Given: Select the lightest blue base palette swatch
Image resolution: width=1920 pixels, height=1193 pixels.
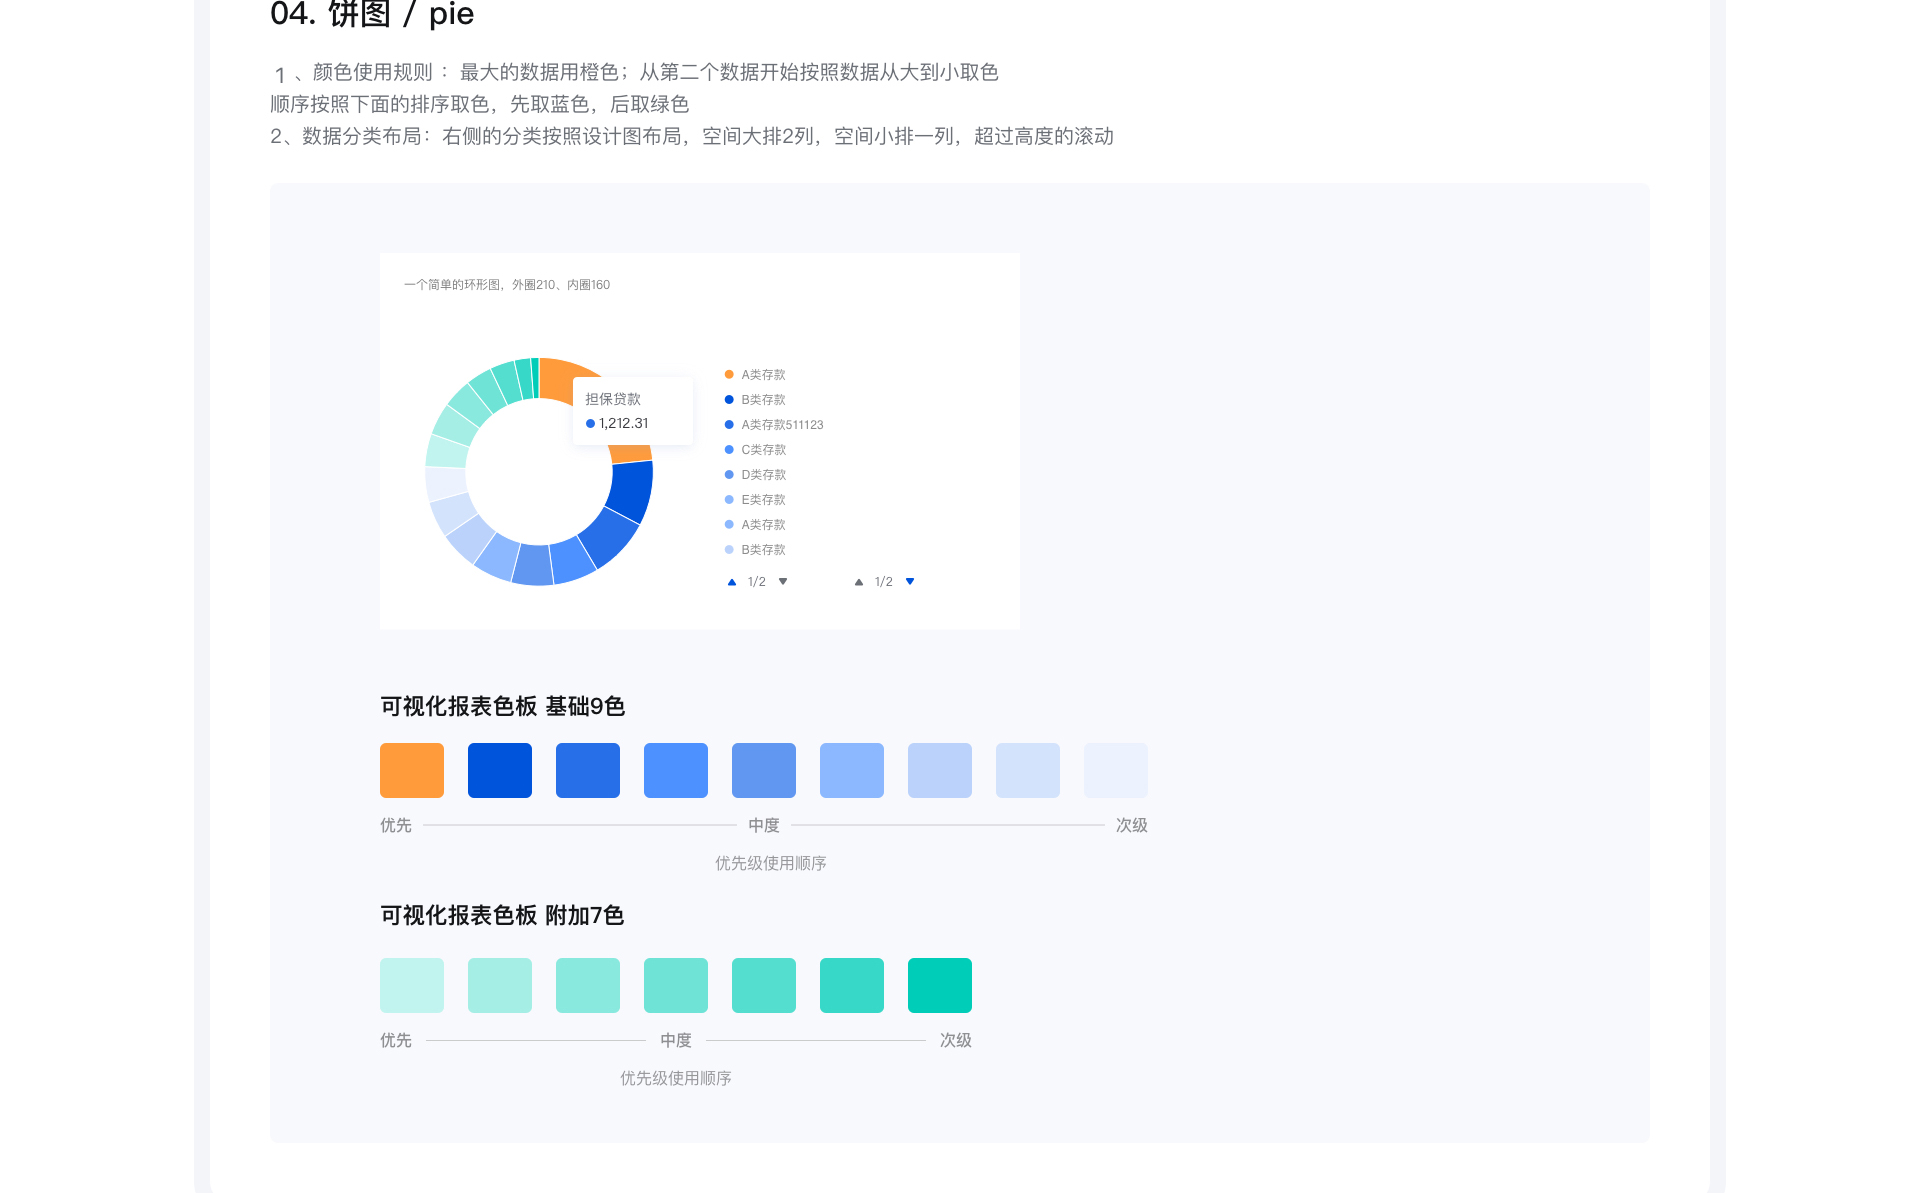Looking at the screenshot, I should (x=1116, y=770).
